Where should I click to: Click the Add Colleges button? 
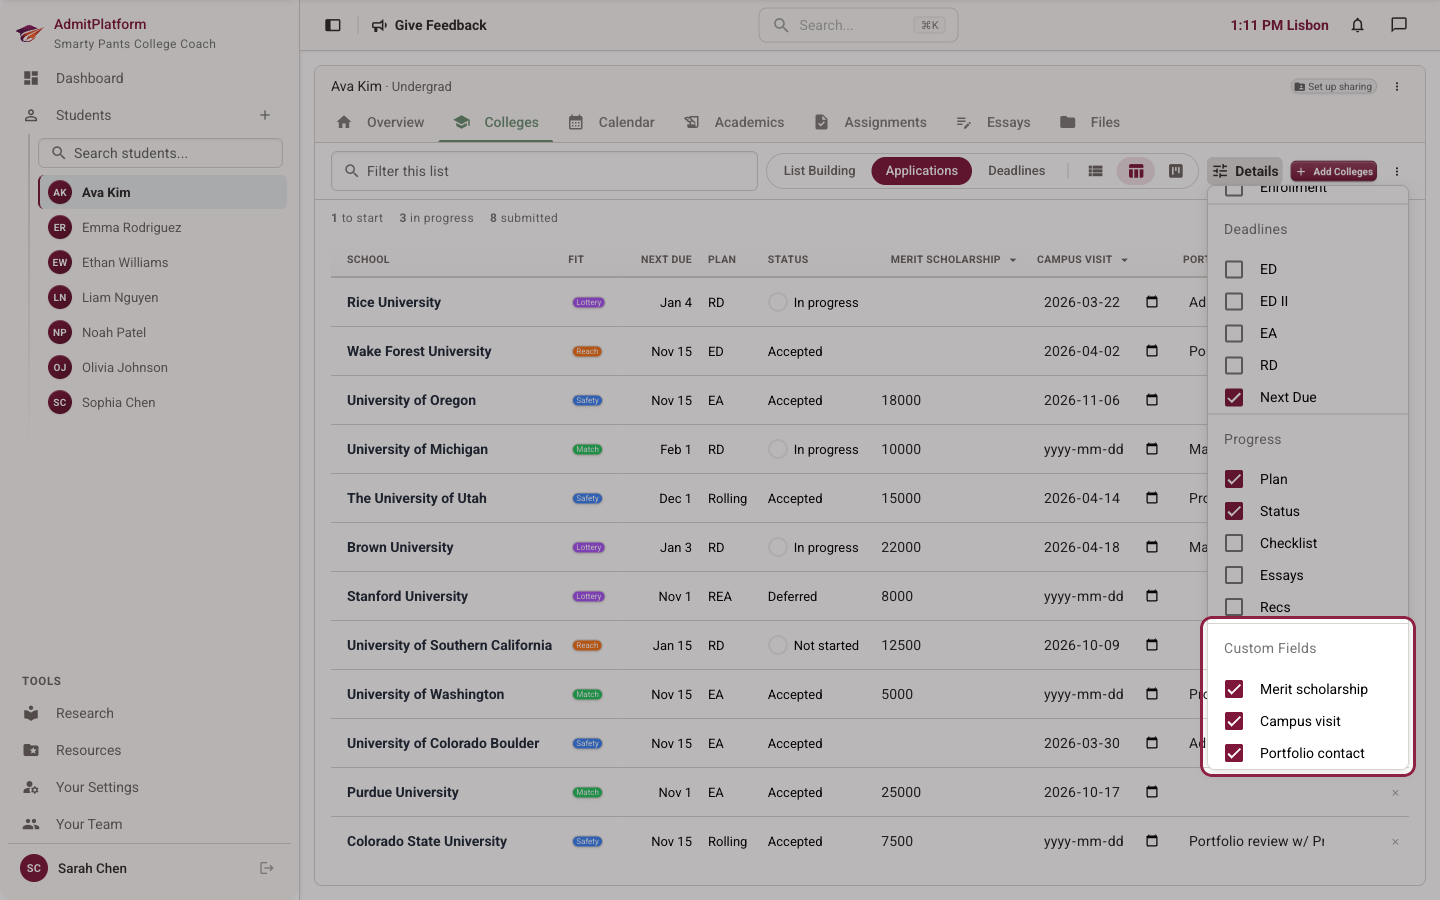click(1334, 171)
